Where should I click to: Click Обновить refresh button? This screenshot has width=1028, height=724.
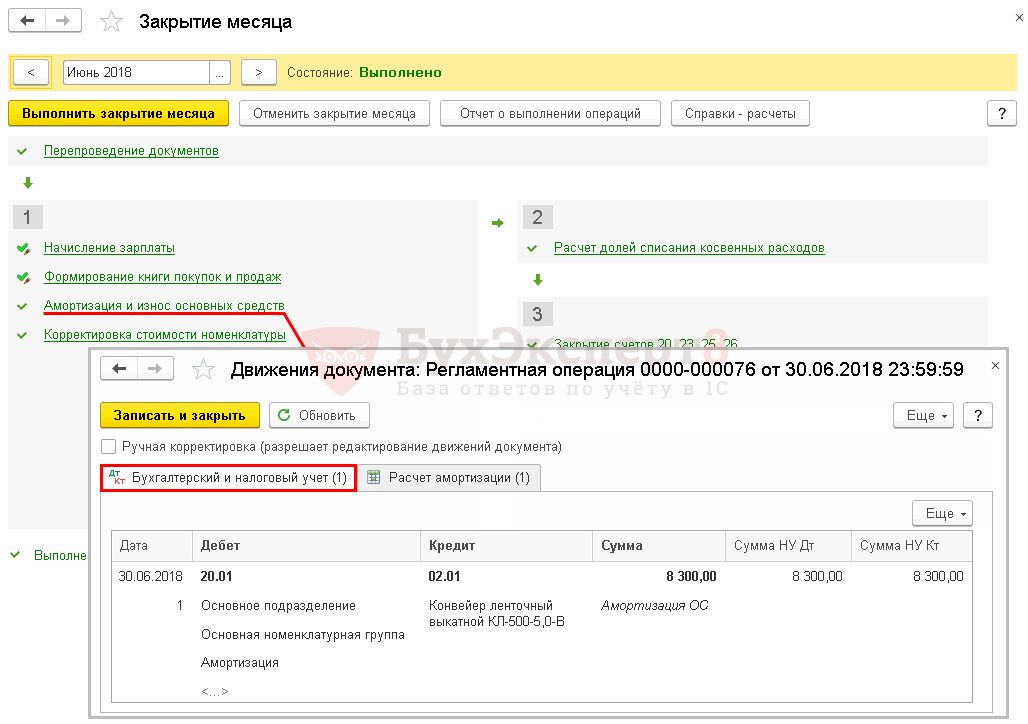point(319,415)
